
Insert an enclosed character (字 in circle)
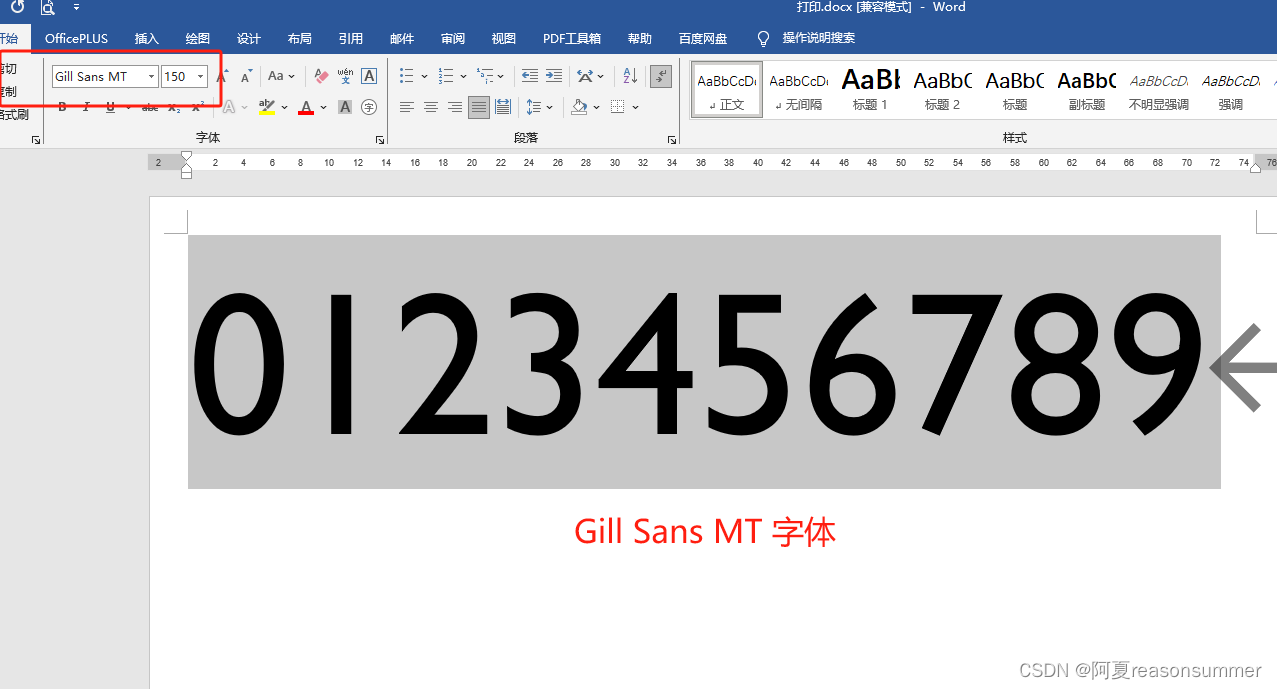click(x=369, y=107)
